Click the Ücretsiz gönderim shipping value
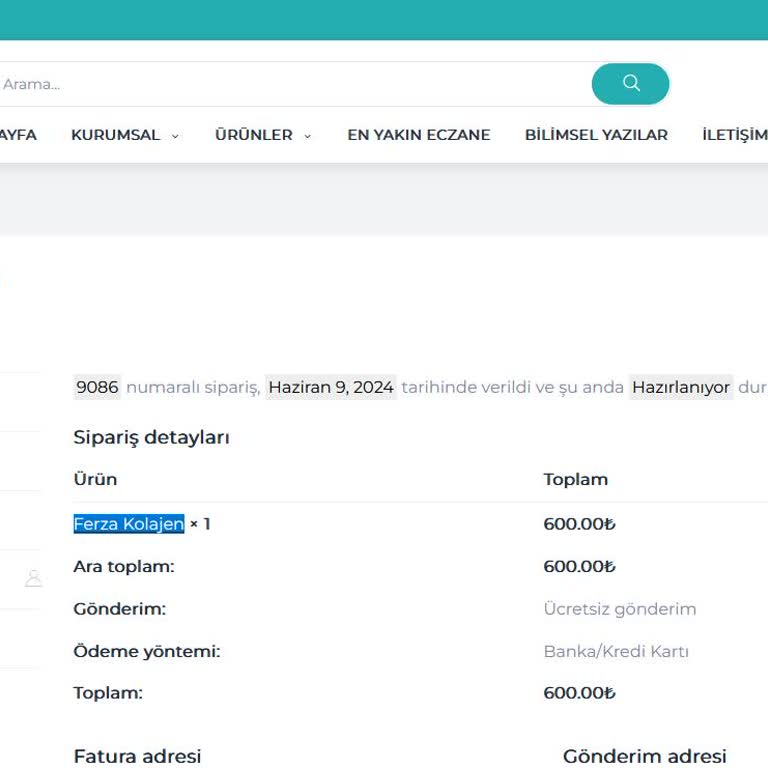 (x=619, y=609)
